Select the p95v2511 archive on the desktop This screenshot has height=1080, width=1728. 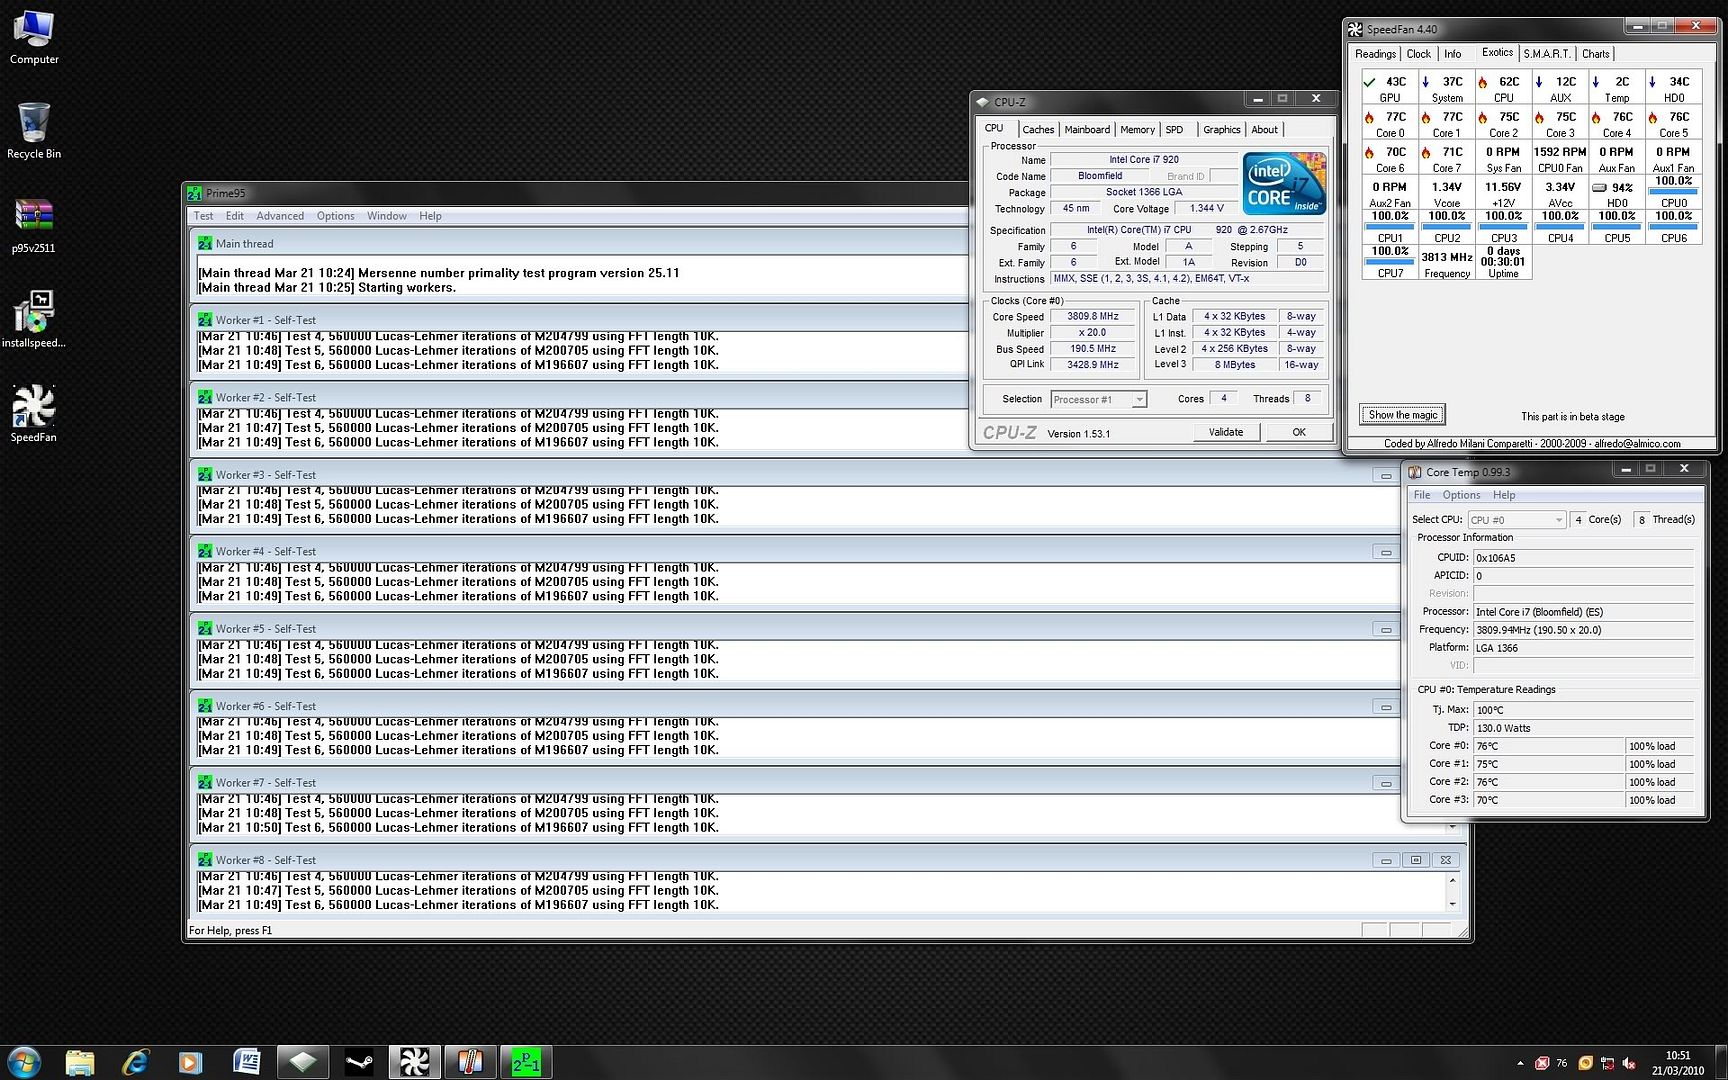click(x=34, y=225)
